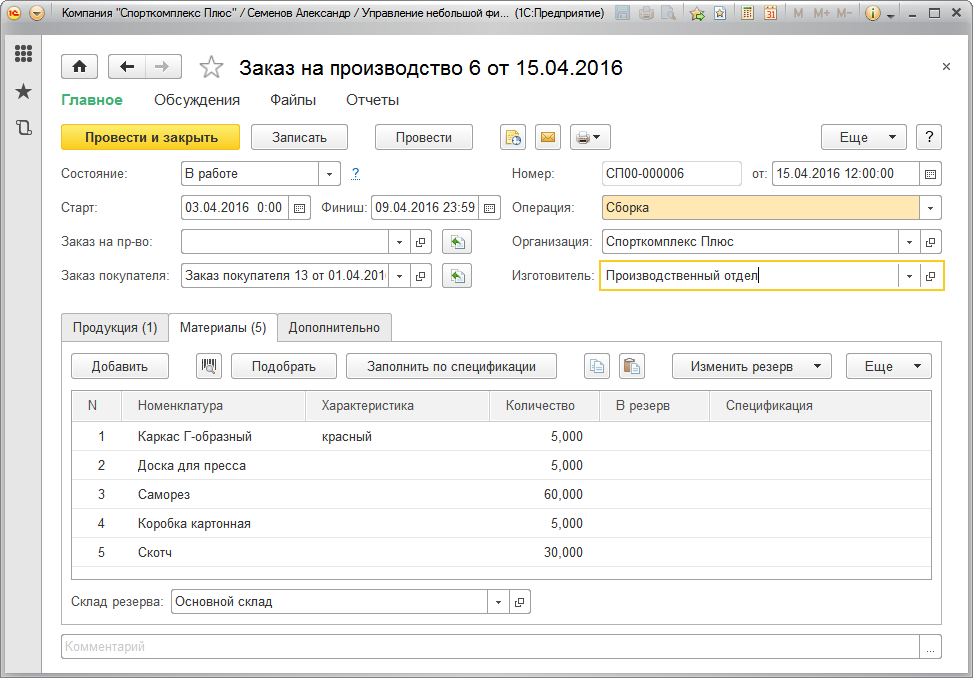Viewport: 973px width, 678px height.
Task: Switch to the Продукция (1) tab
Action: 115,327
